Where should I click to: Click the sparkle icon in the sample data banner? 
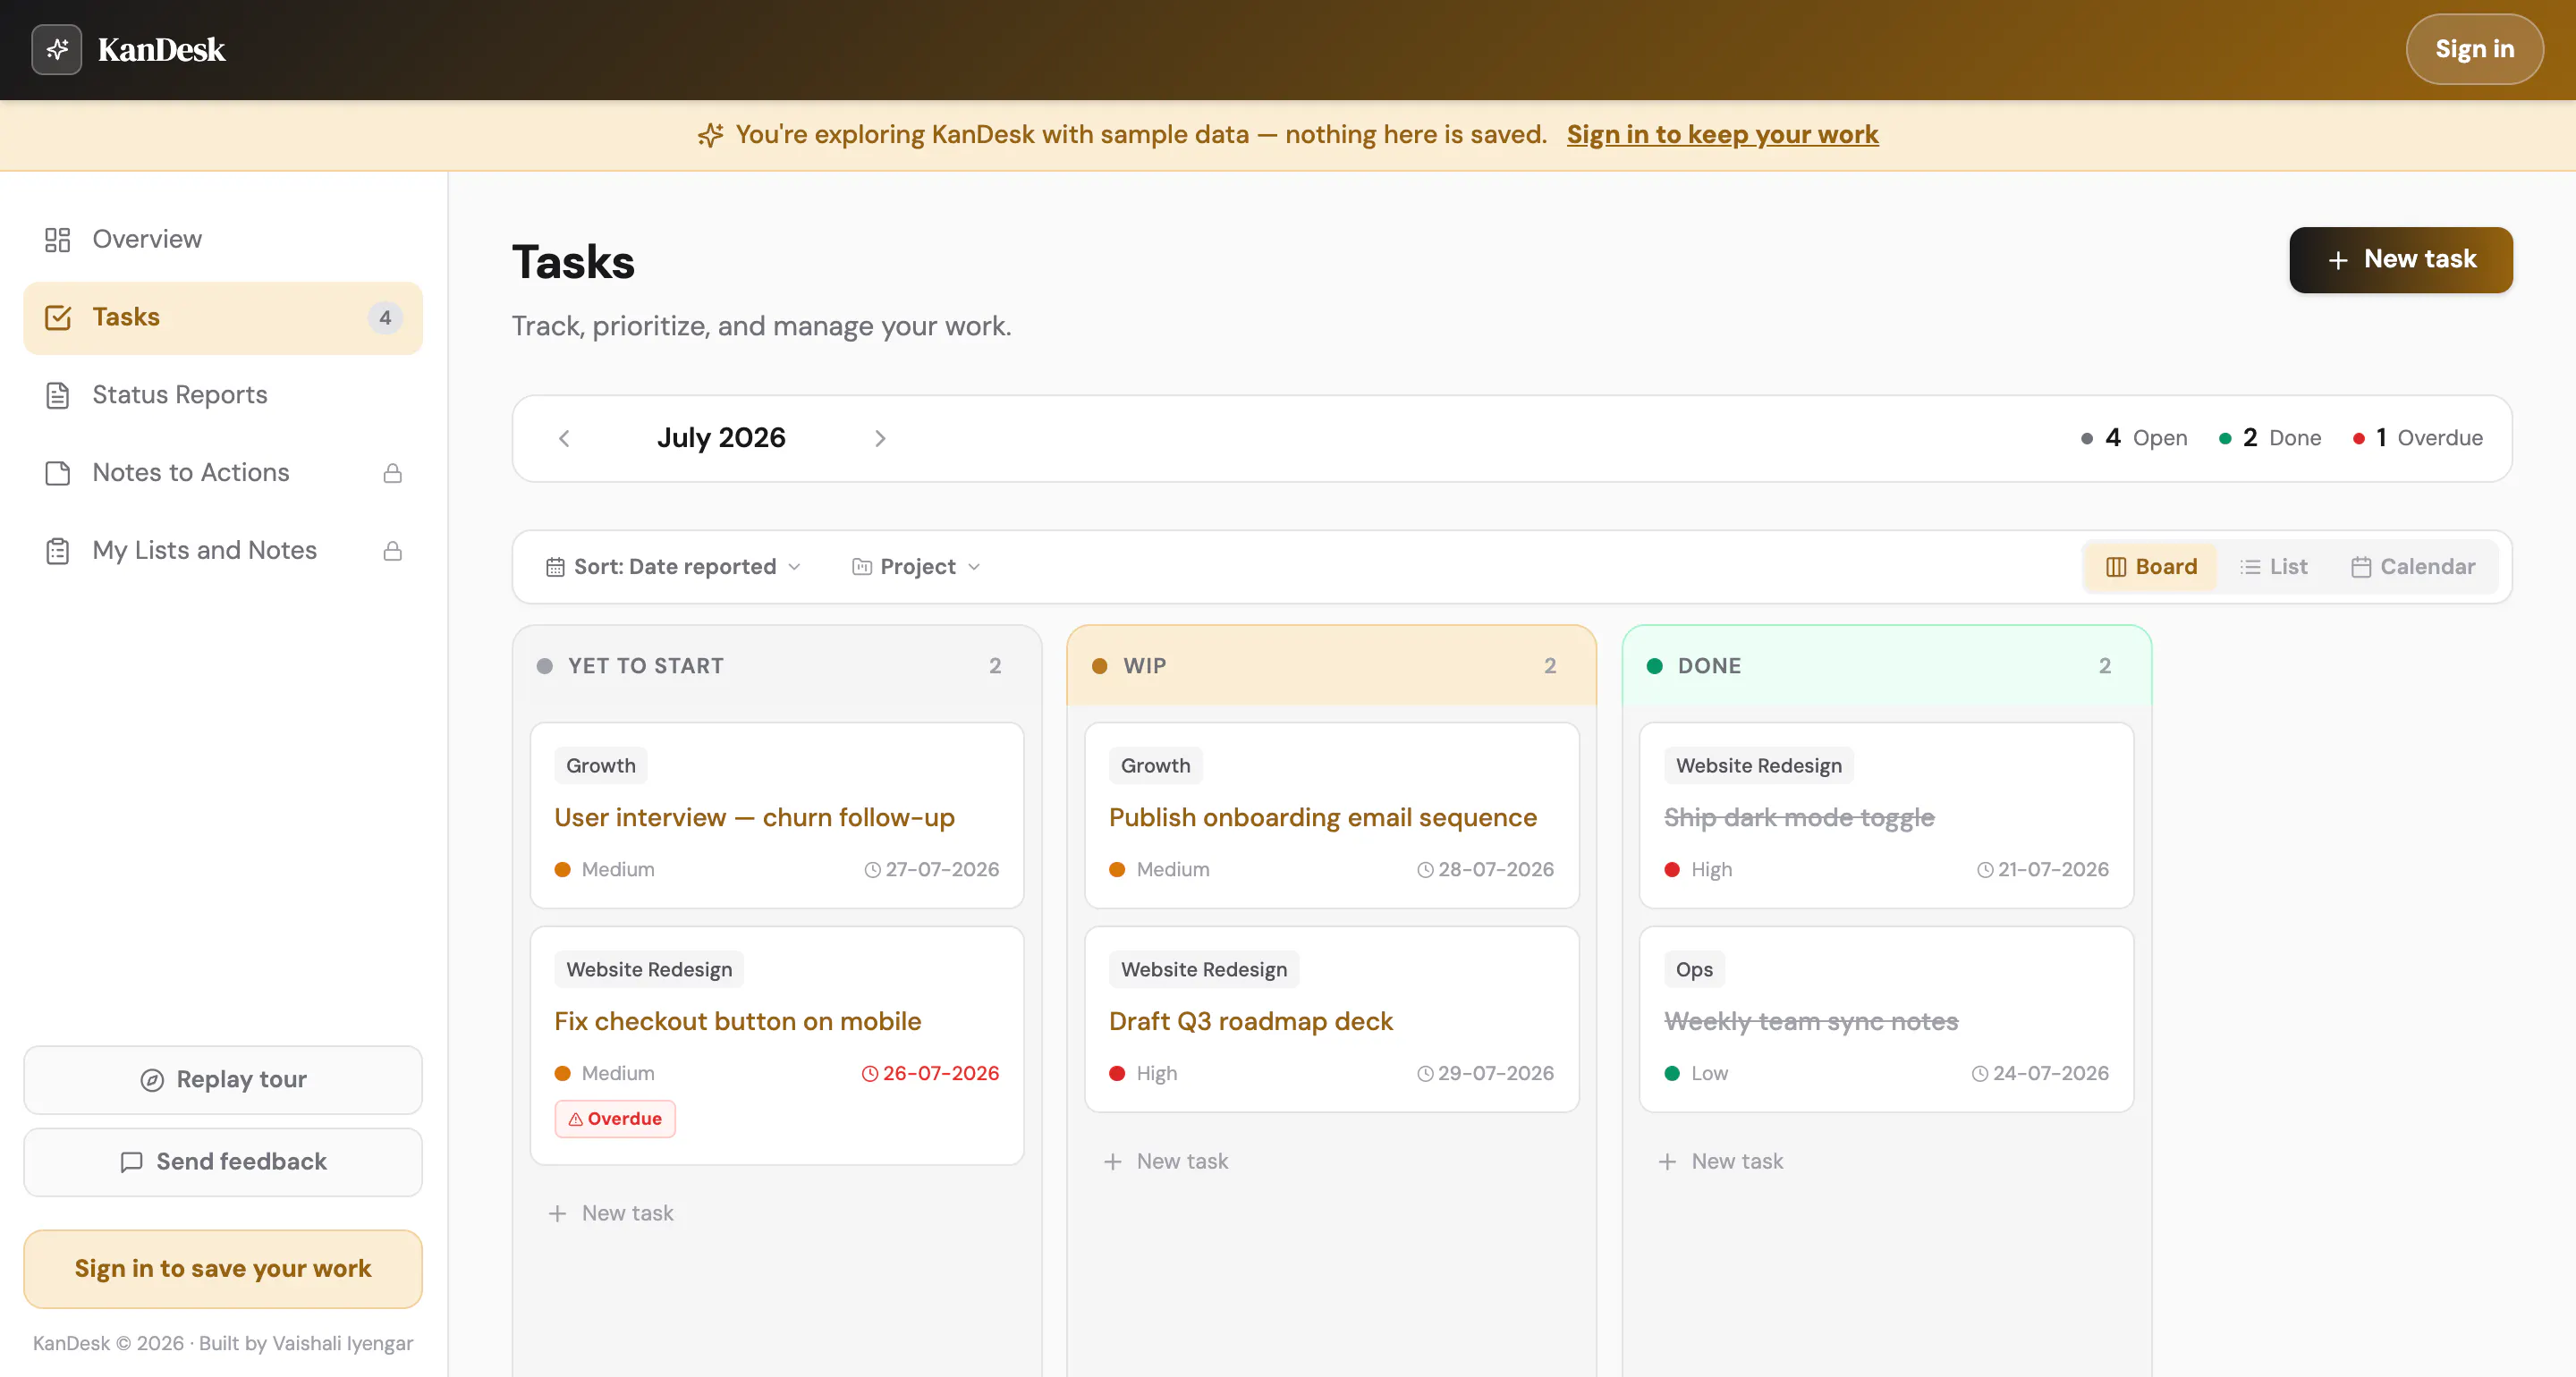710,135
